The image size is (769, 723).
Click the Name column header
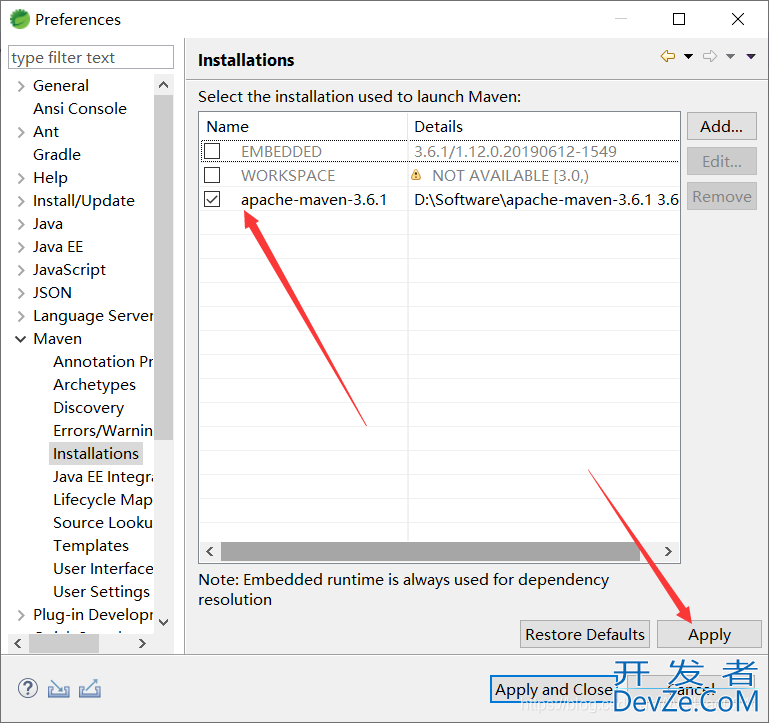click(304, 127)
